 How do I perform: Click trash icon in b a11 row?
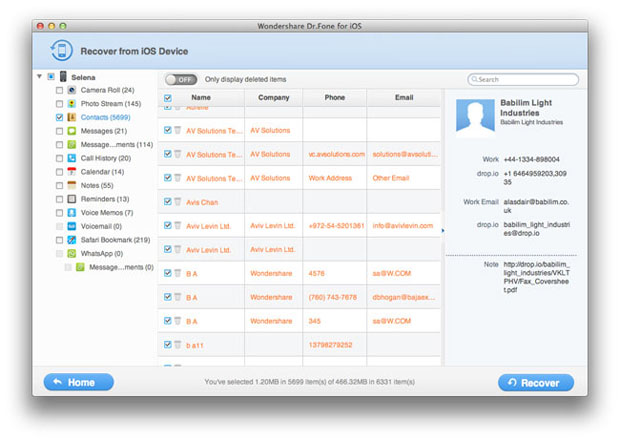pos(178,344)
